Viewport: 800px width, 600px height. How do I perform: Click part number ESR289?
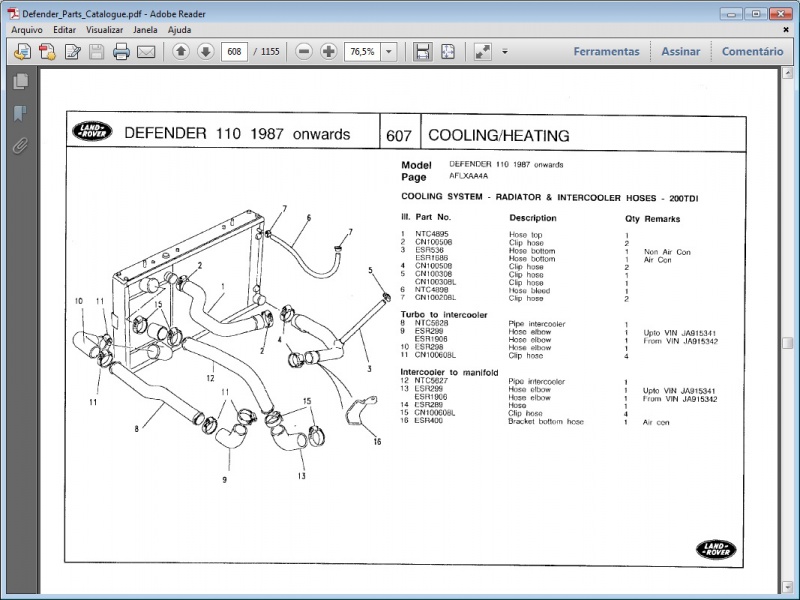[429, 404]
